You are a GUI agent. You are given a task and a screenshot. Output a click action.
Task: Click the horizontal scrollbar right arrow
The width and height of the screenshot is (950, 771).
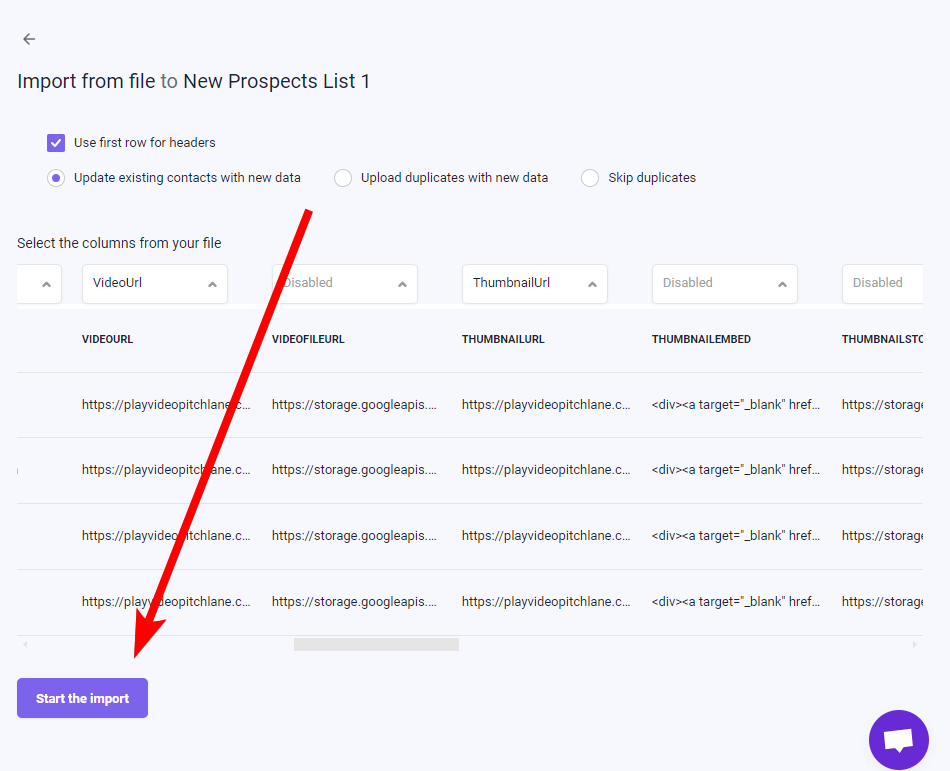[x=914, y=644]
